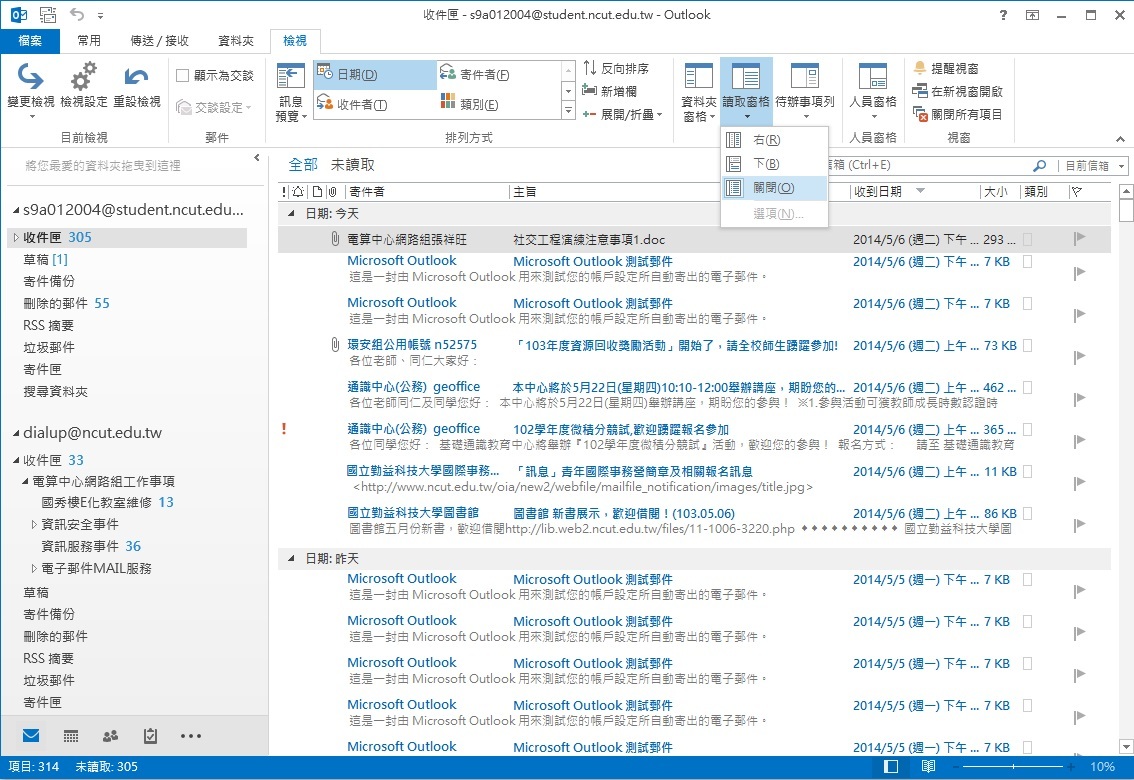Click 新增欄 (Add Columns)
The width and height of the screenshot is (1134, 780).
click(x=610, y=91)
